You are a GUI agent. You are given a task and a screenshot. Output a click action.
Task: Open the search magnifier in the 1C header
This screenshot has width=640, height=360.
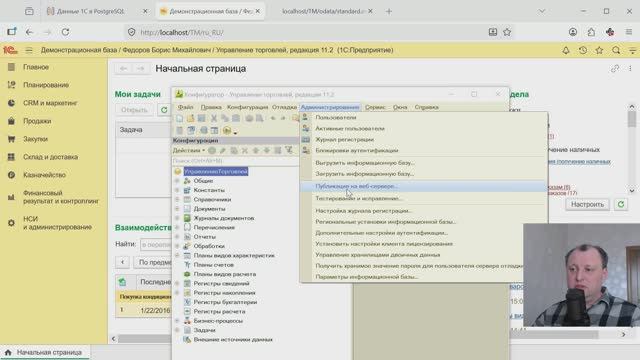coord(616,50)
